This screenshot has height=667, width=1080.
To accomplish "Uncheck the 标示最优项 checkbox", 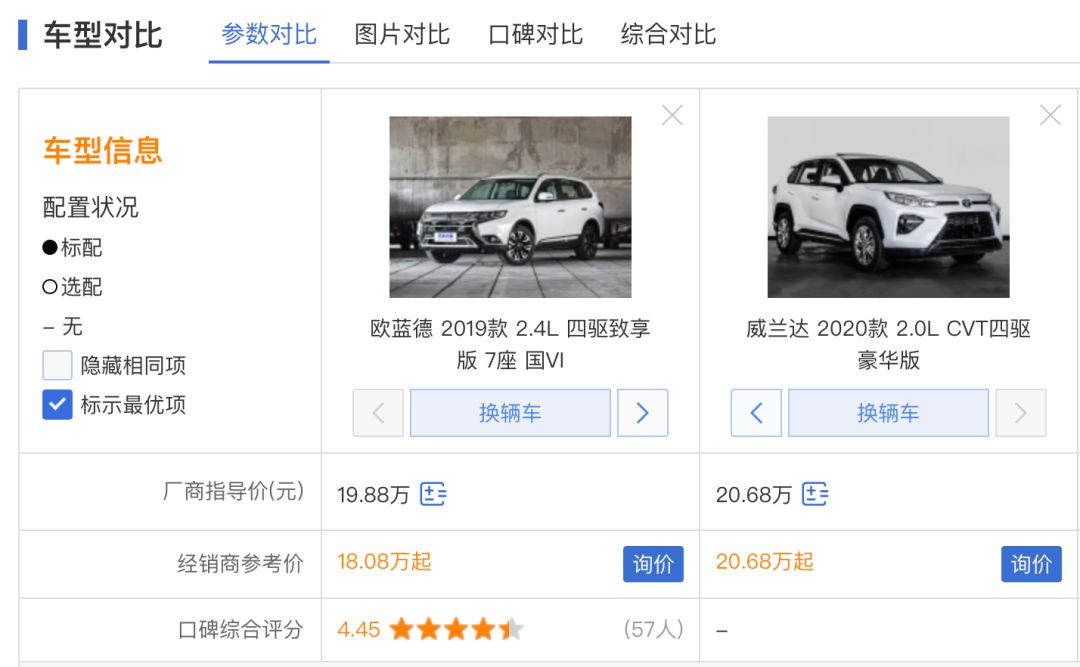I will pos(57,405).
